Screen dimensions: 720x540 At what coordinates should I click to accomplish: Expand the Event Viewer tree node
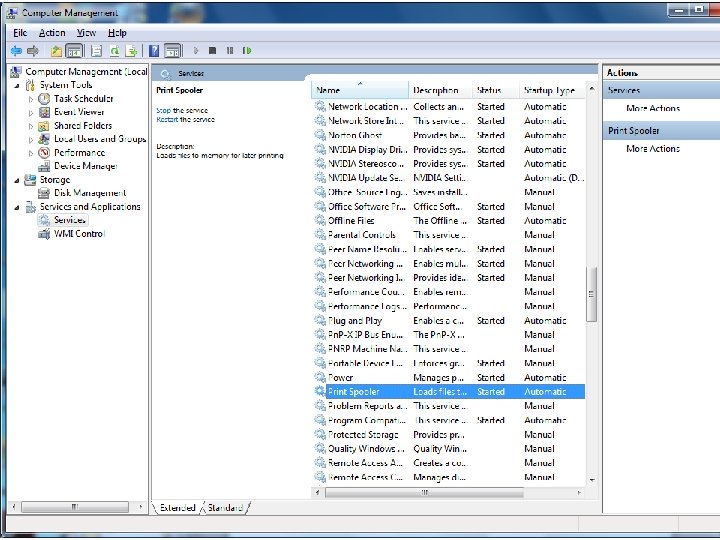31,112
